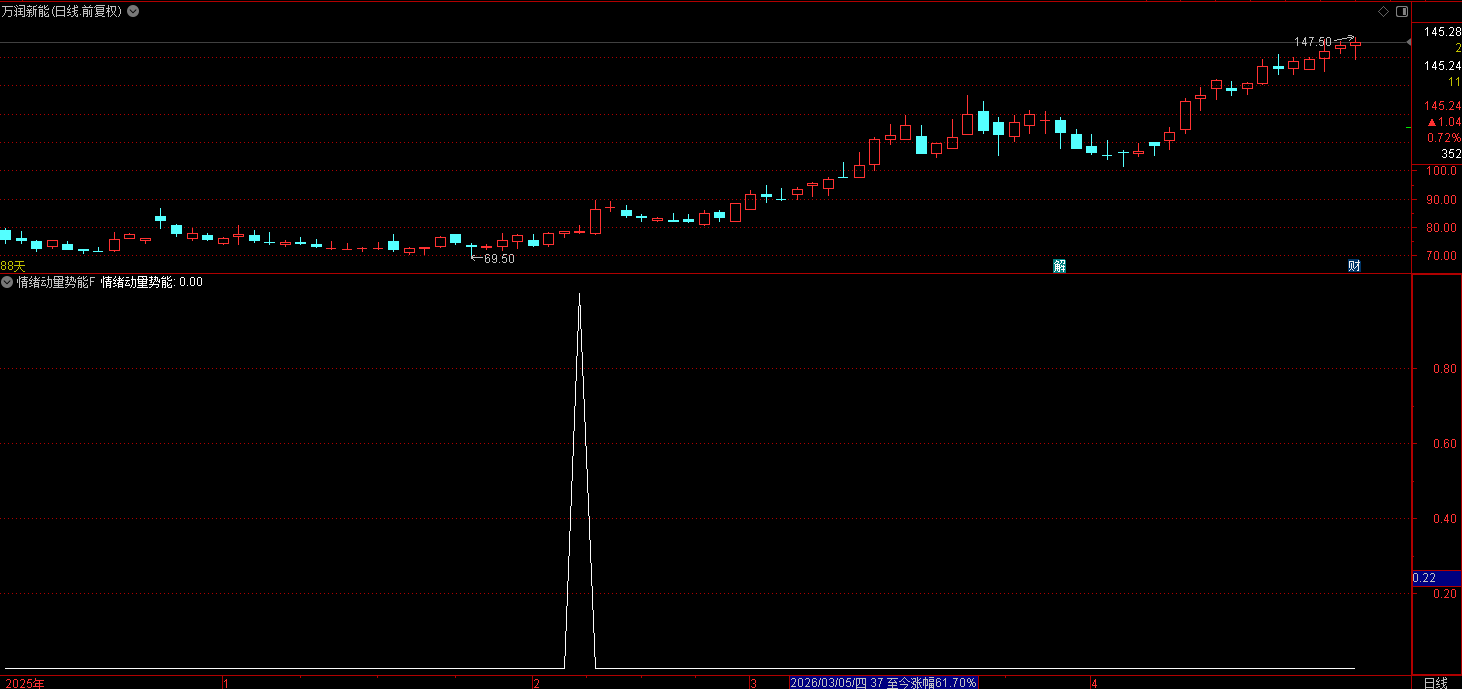The image size is (1462, 689).
Task: Click the 情绪动量势能F indicator name
Action: [x=56, y=282]
